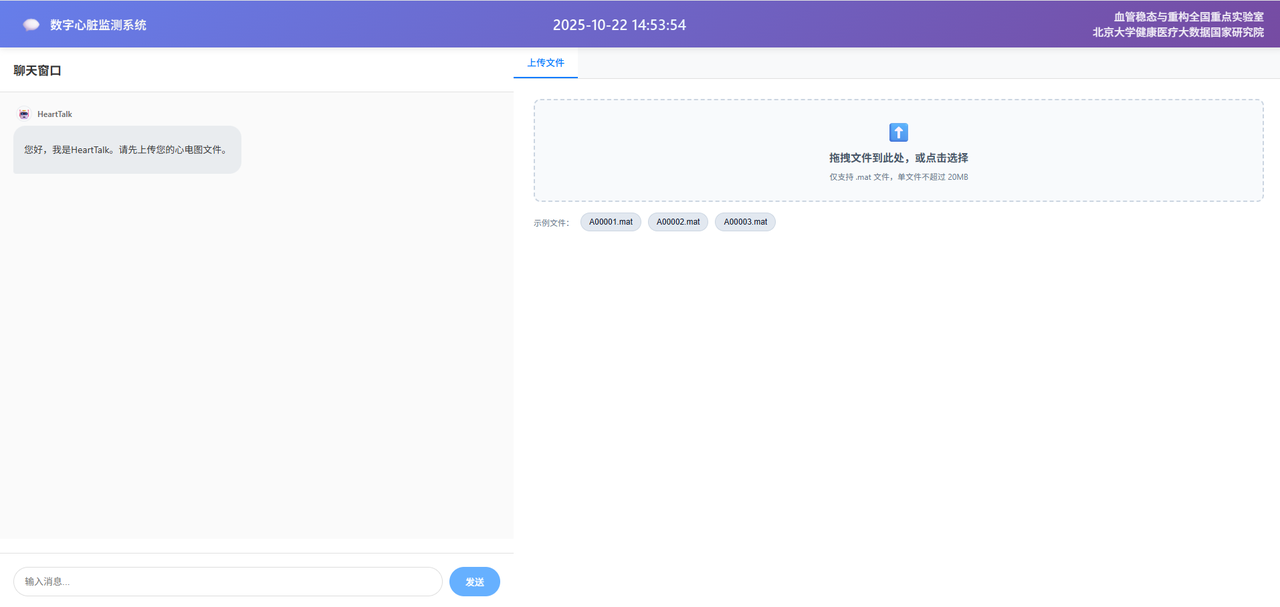Click the 拖拽文件到此处，或点击选择 upload text
Viewport: 1280px width, 607px height.
pyautogui.click(x=898, y=158)
